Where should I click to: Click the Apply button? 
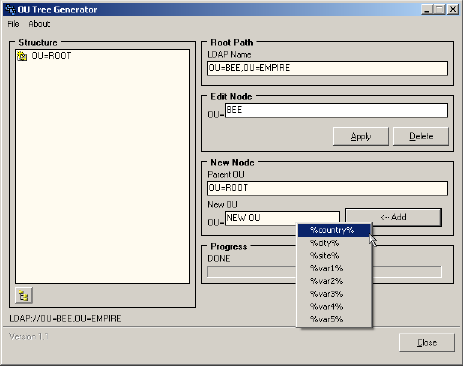click(361, 136)
